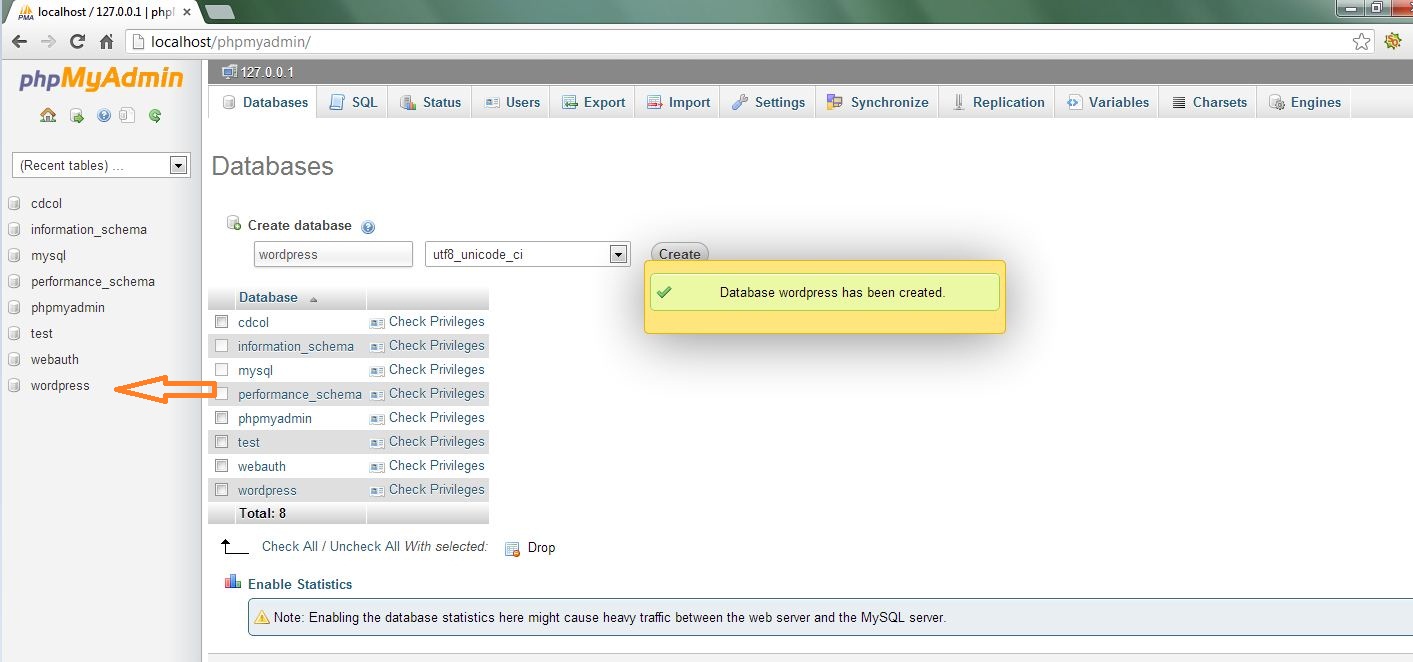The height and width of the screenshot is (662, 1413).
Task: Go back with the browser back arrow
Action: [x=19, y=41]
